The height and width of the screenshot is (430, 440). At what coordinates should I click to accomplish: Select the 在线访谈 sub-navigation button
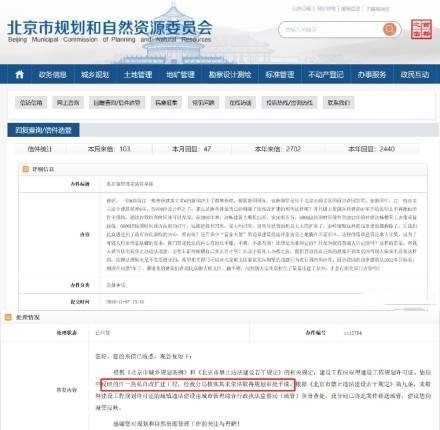click(x=240, y=102)
